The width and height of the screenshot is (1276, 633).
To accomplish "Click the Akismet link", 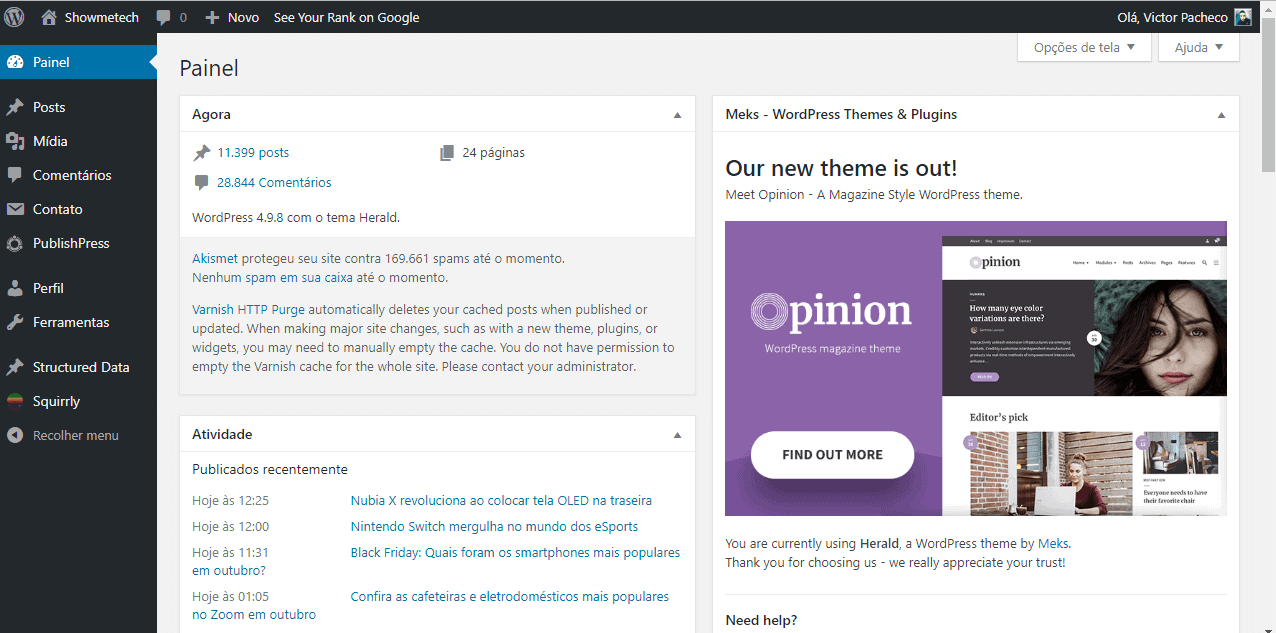I will [x=215, y=258].
